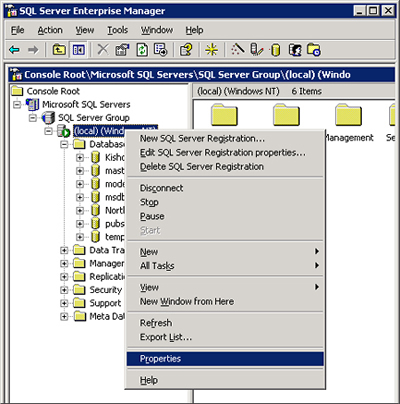The height and width of the screenshot is (404, 400).
Task: Click the Security folder icon in tree
Action: coord(79,290)
